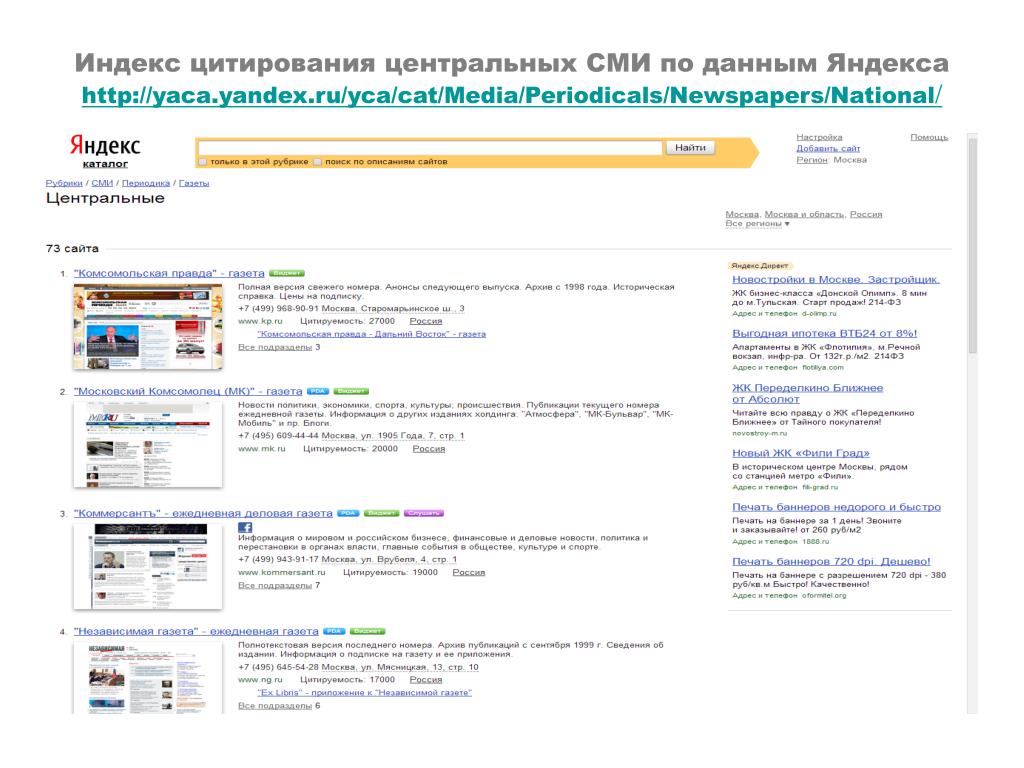1024x768 pixels.
Task: Select the Россия region filter at top right
Action: point(866,214)
